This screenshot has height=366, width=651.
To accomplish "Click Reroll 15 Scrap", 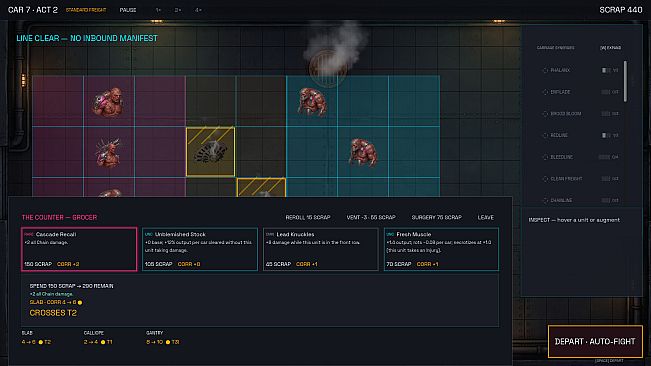I will (308, 217).
